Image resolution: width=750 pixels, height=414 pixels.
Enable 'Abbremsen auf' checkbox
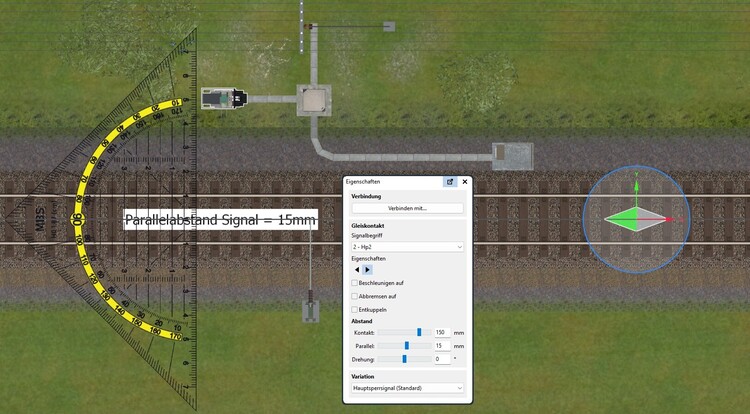pyautogui.click(x=354, y=296)
